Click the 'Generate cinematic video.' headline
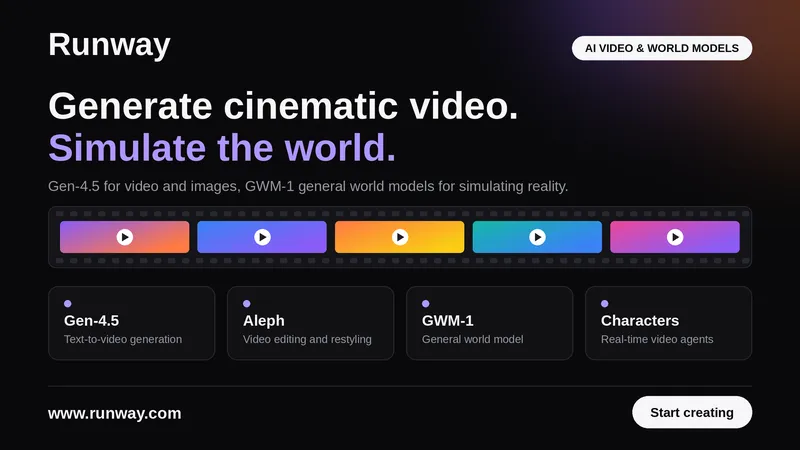 click(x=283, y=106)
